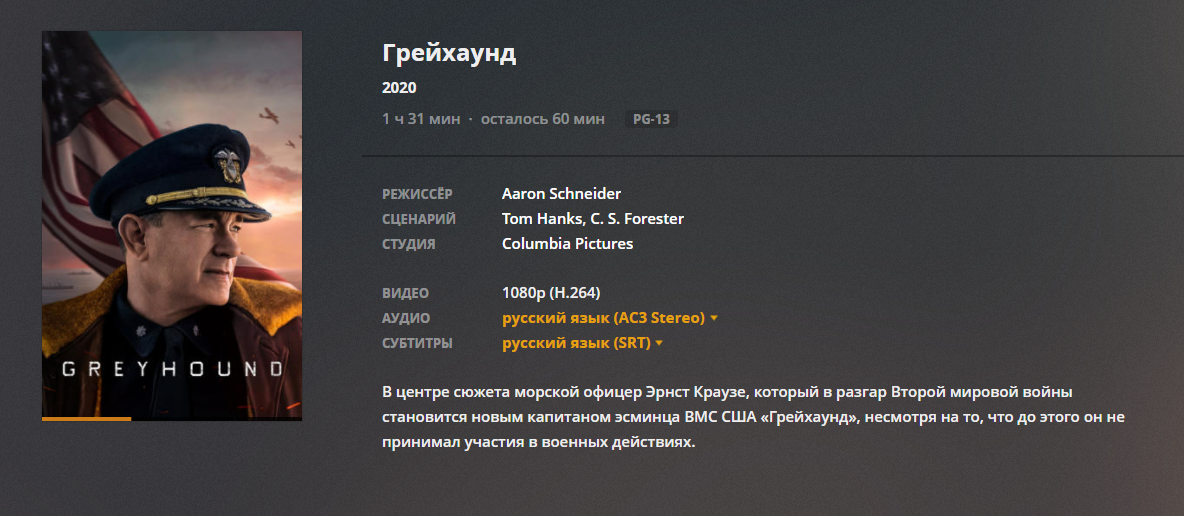The width and height of the screenshot is (1184, 516).
Task: Click the РЕЖИССЁР label
Action: pyautogui.click(x=417, y=193)
